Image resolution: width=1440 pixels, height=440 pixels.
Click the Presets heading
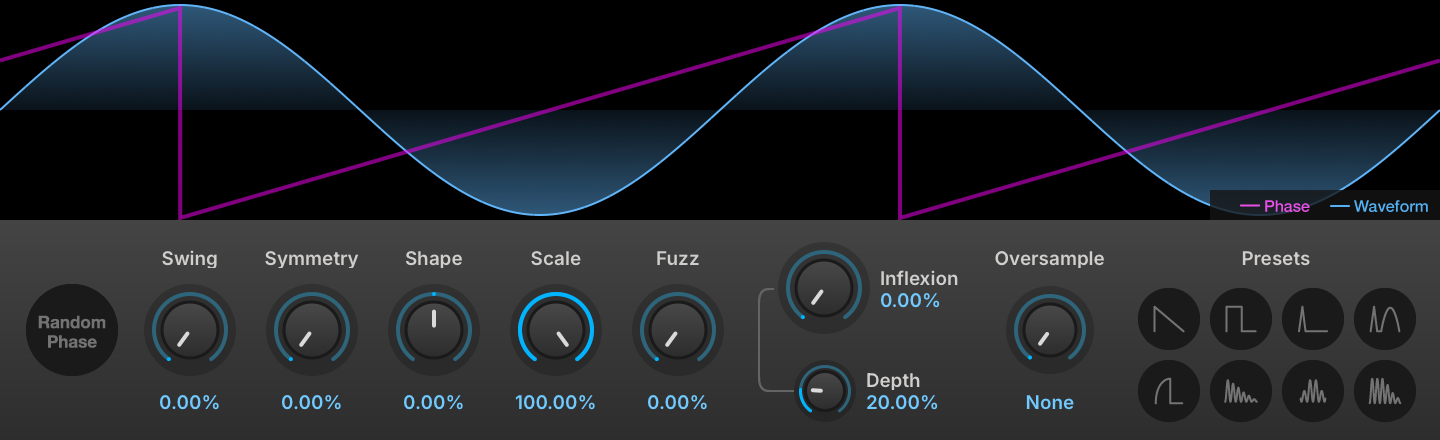click(x=1276, y=258)
